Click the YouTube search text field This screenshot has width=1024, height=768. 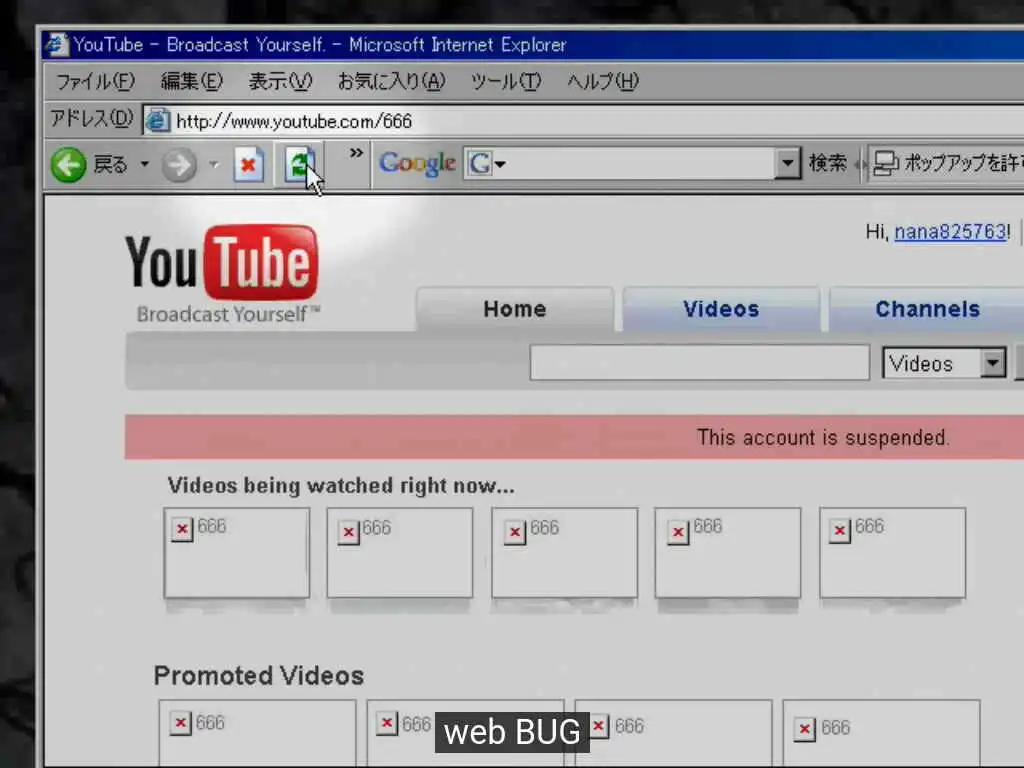click(699, 362)
